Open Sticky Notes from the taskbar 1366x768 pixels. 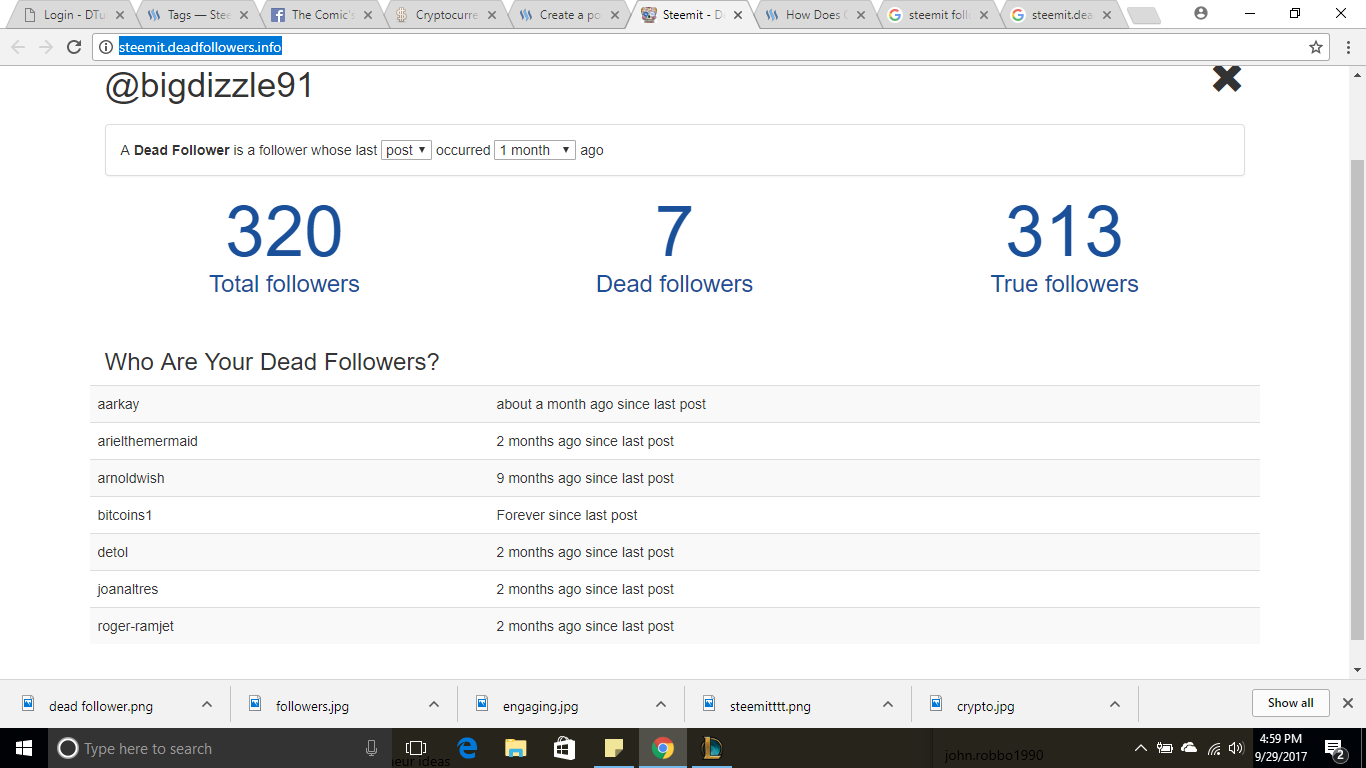(613, 748)
